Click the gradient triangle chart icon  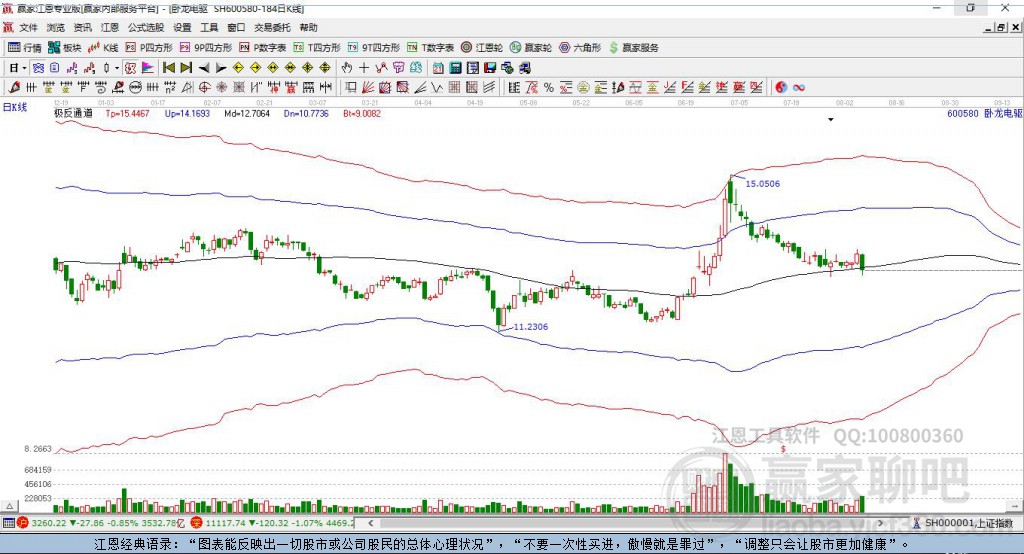tap(148, 68)
